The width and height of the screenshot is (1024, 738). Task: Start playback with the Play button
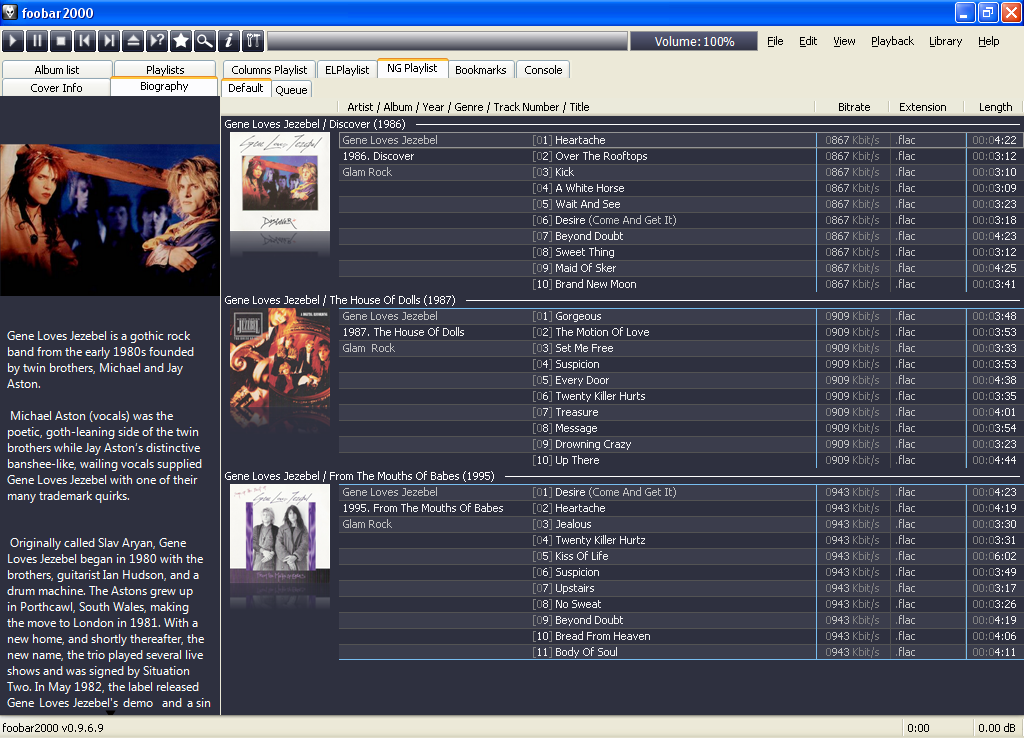point(13,41)
